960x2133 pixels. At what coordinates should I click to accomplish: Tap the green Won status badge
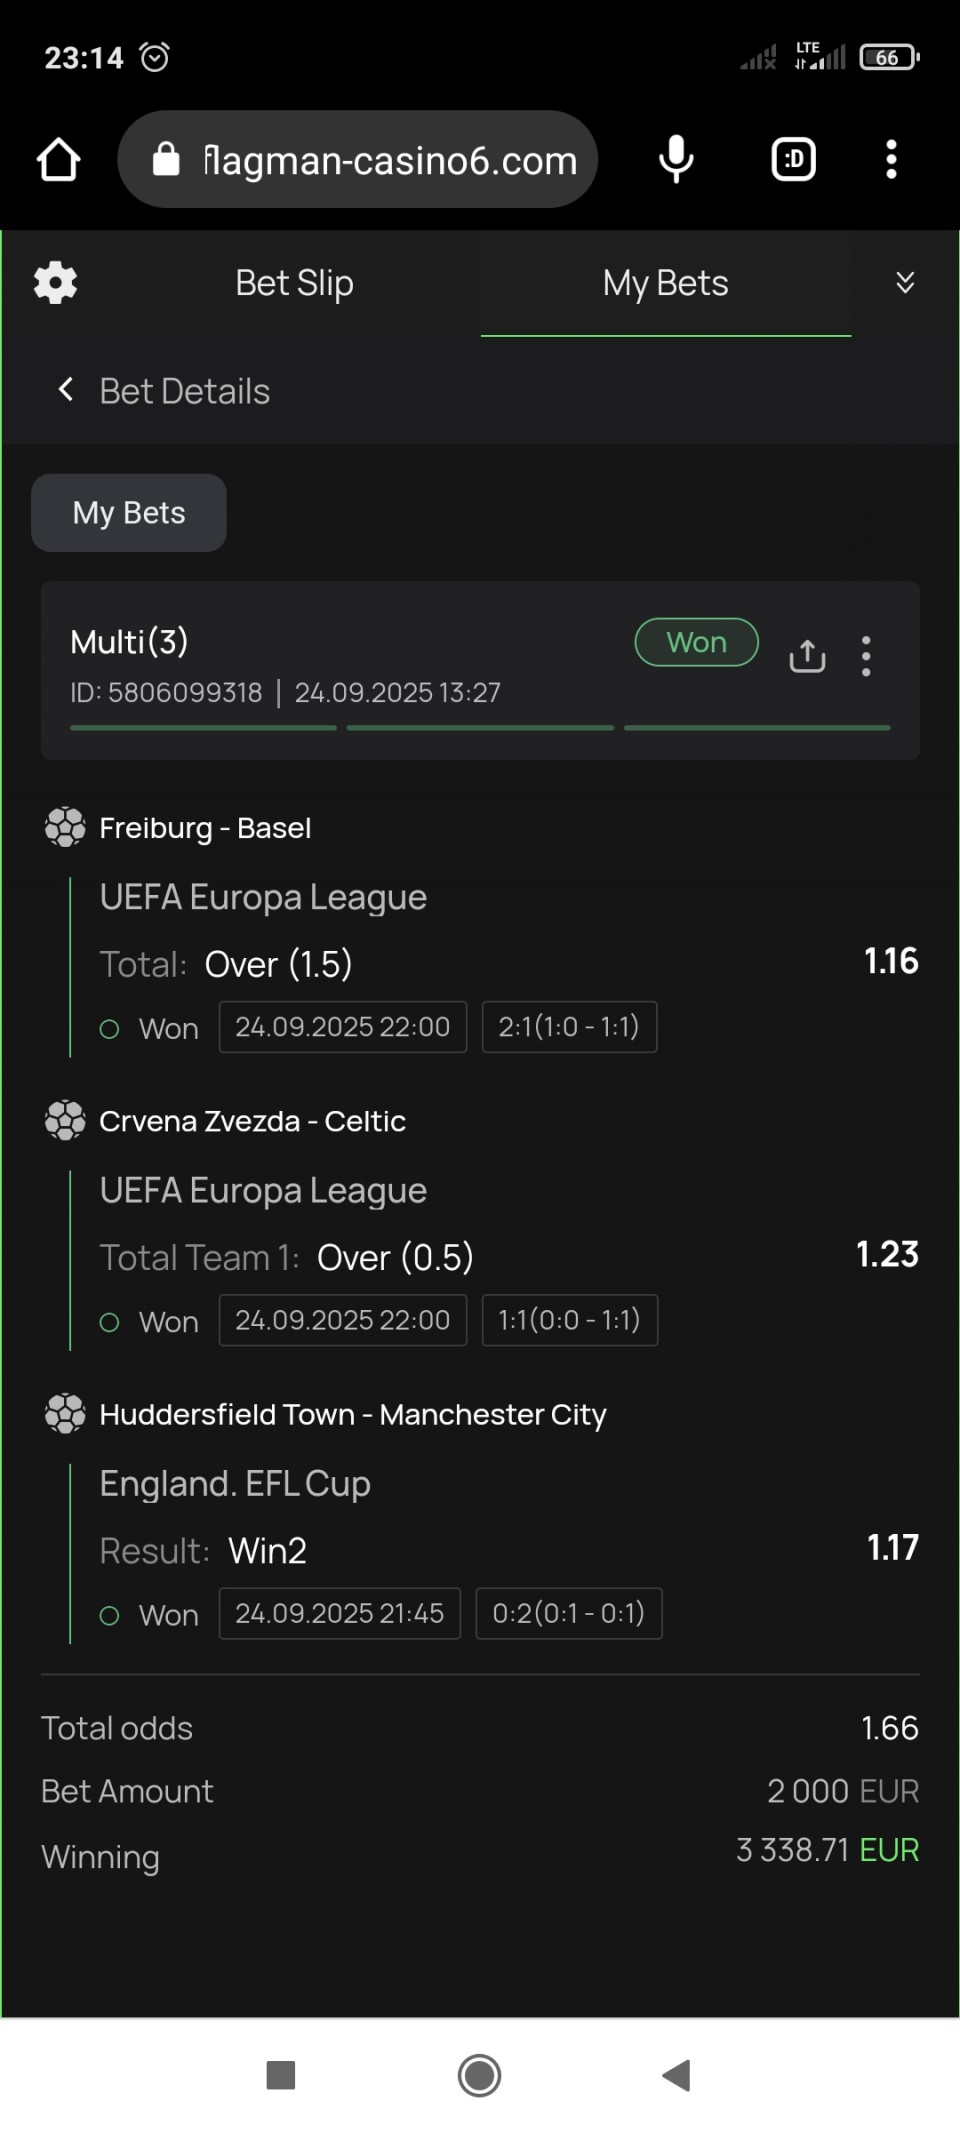coord(696,642)
